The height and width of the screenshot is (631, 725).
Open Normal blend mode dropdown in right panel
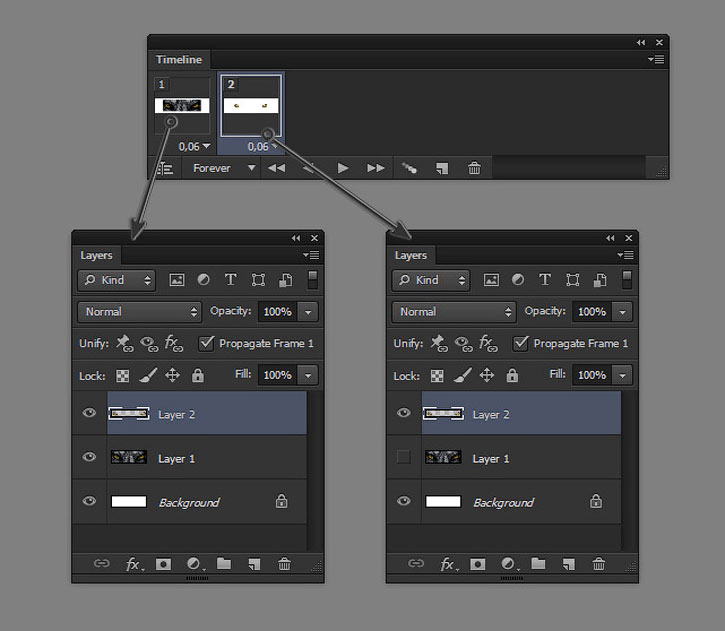click(454, 312)
